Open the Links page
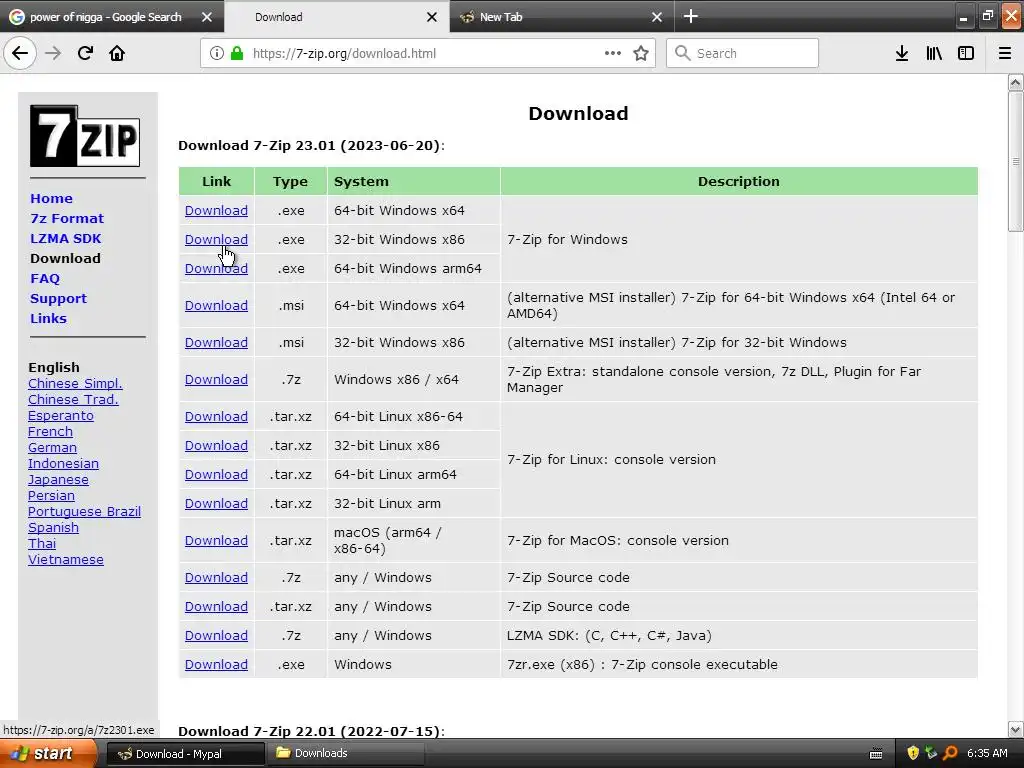The height and width of the screenshot is (768, 1024). coord(48,318)
